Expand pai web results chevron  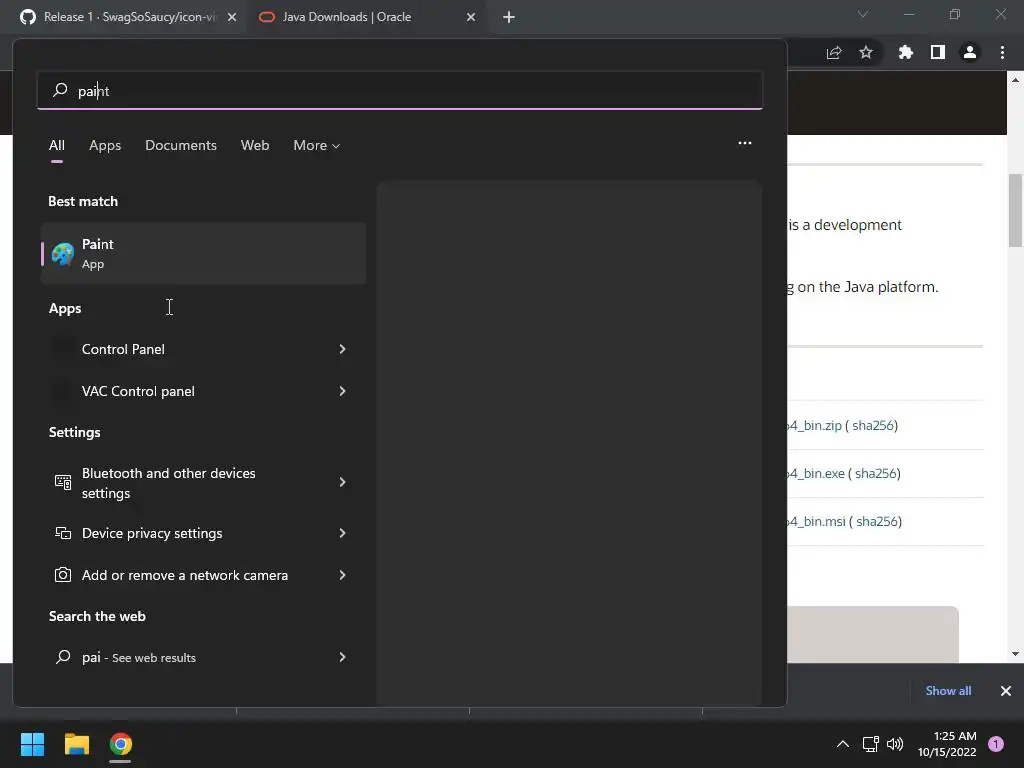coord(342,657)
